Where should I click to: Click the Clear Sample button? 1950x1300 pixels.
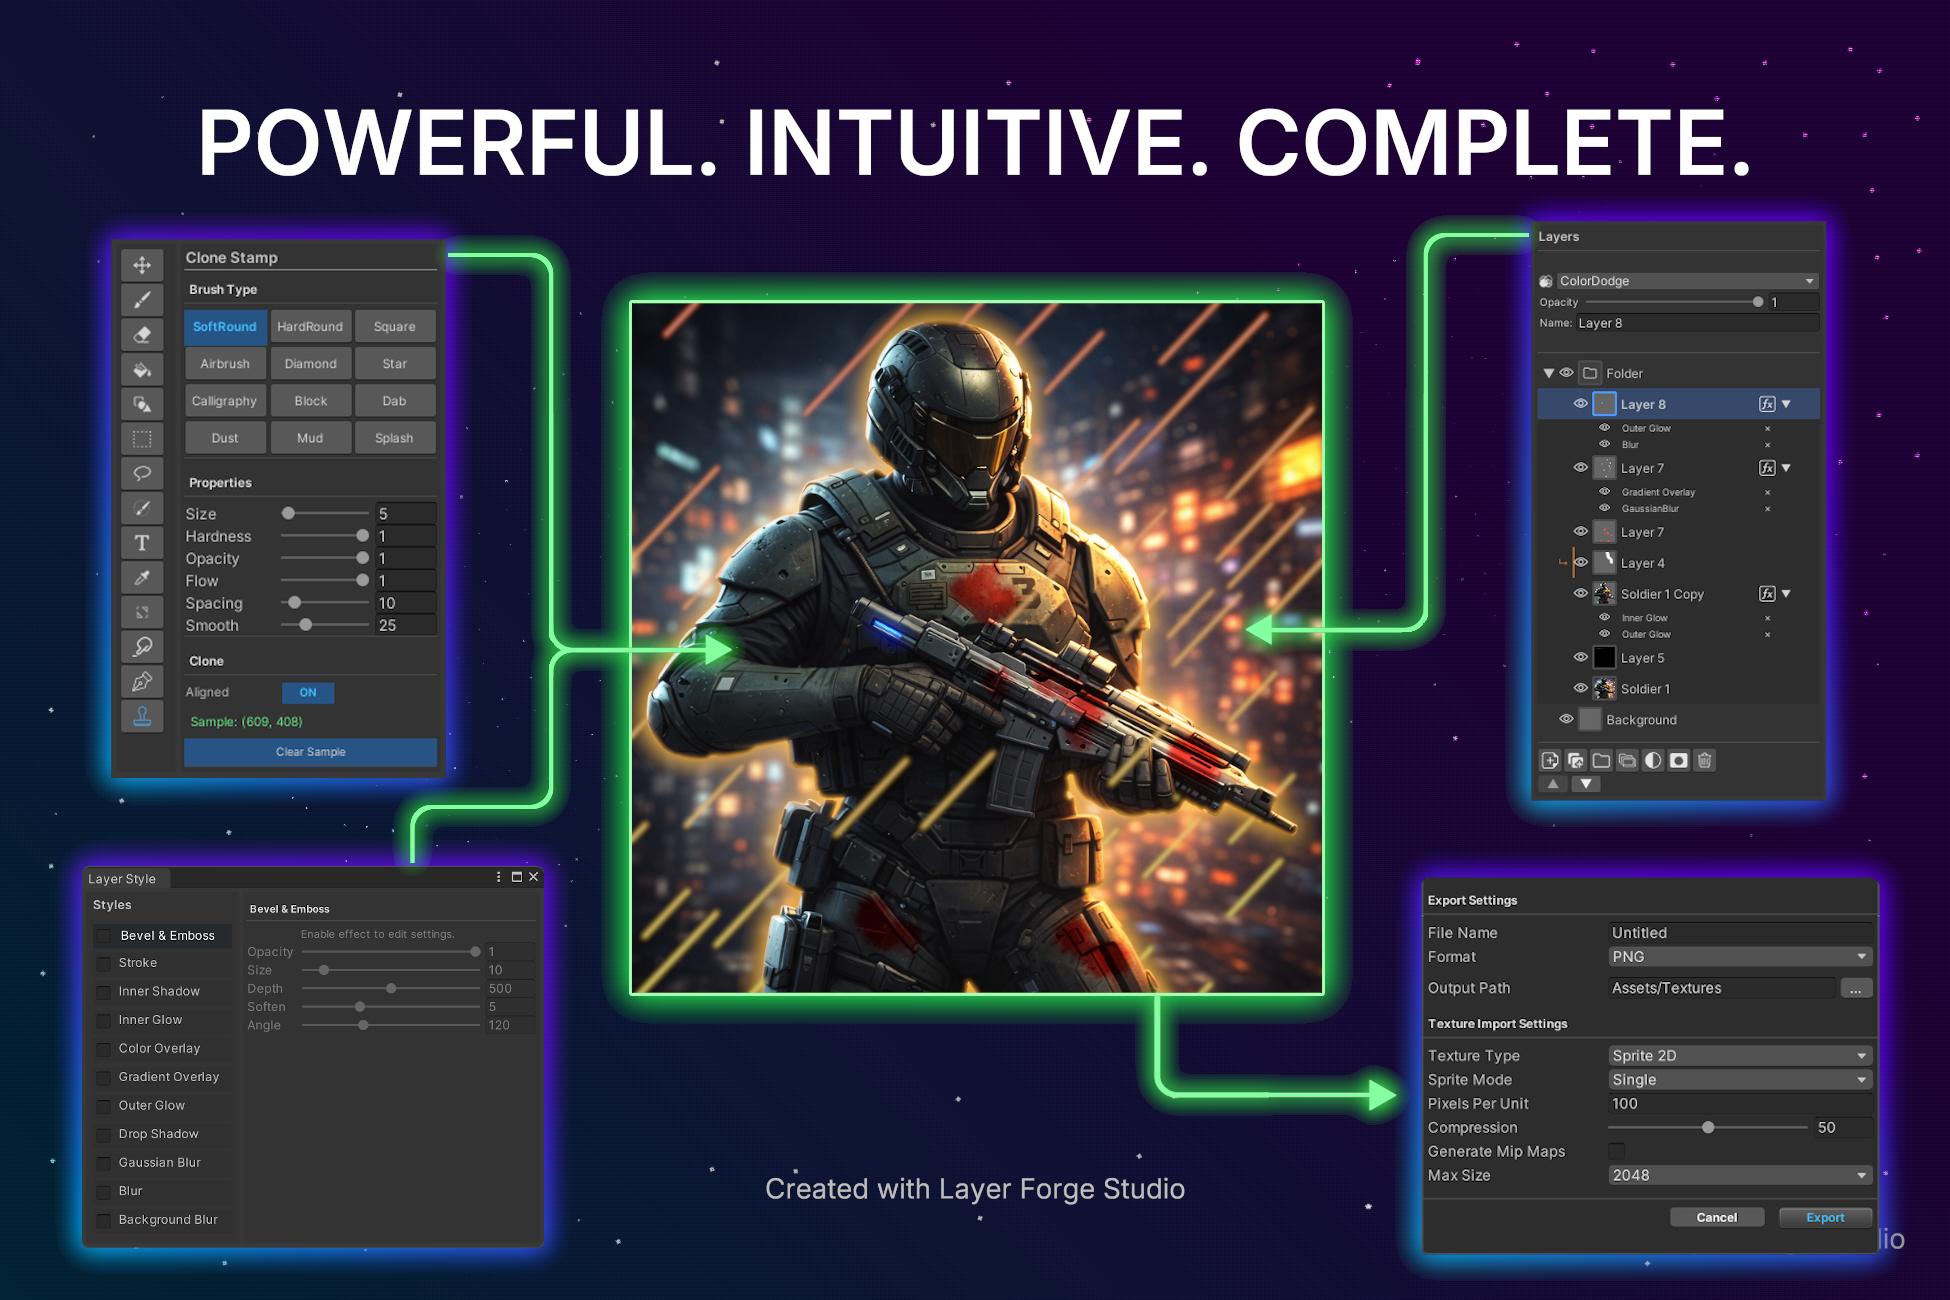click(311, 752)
